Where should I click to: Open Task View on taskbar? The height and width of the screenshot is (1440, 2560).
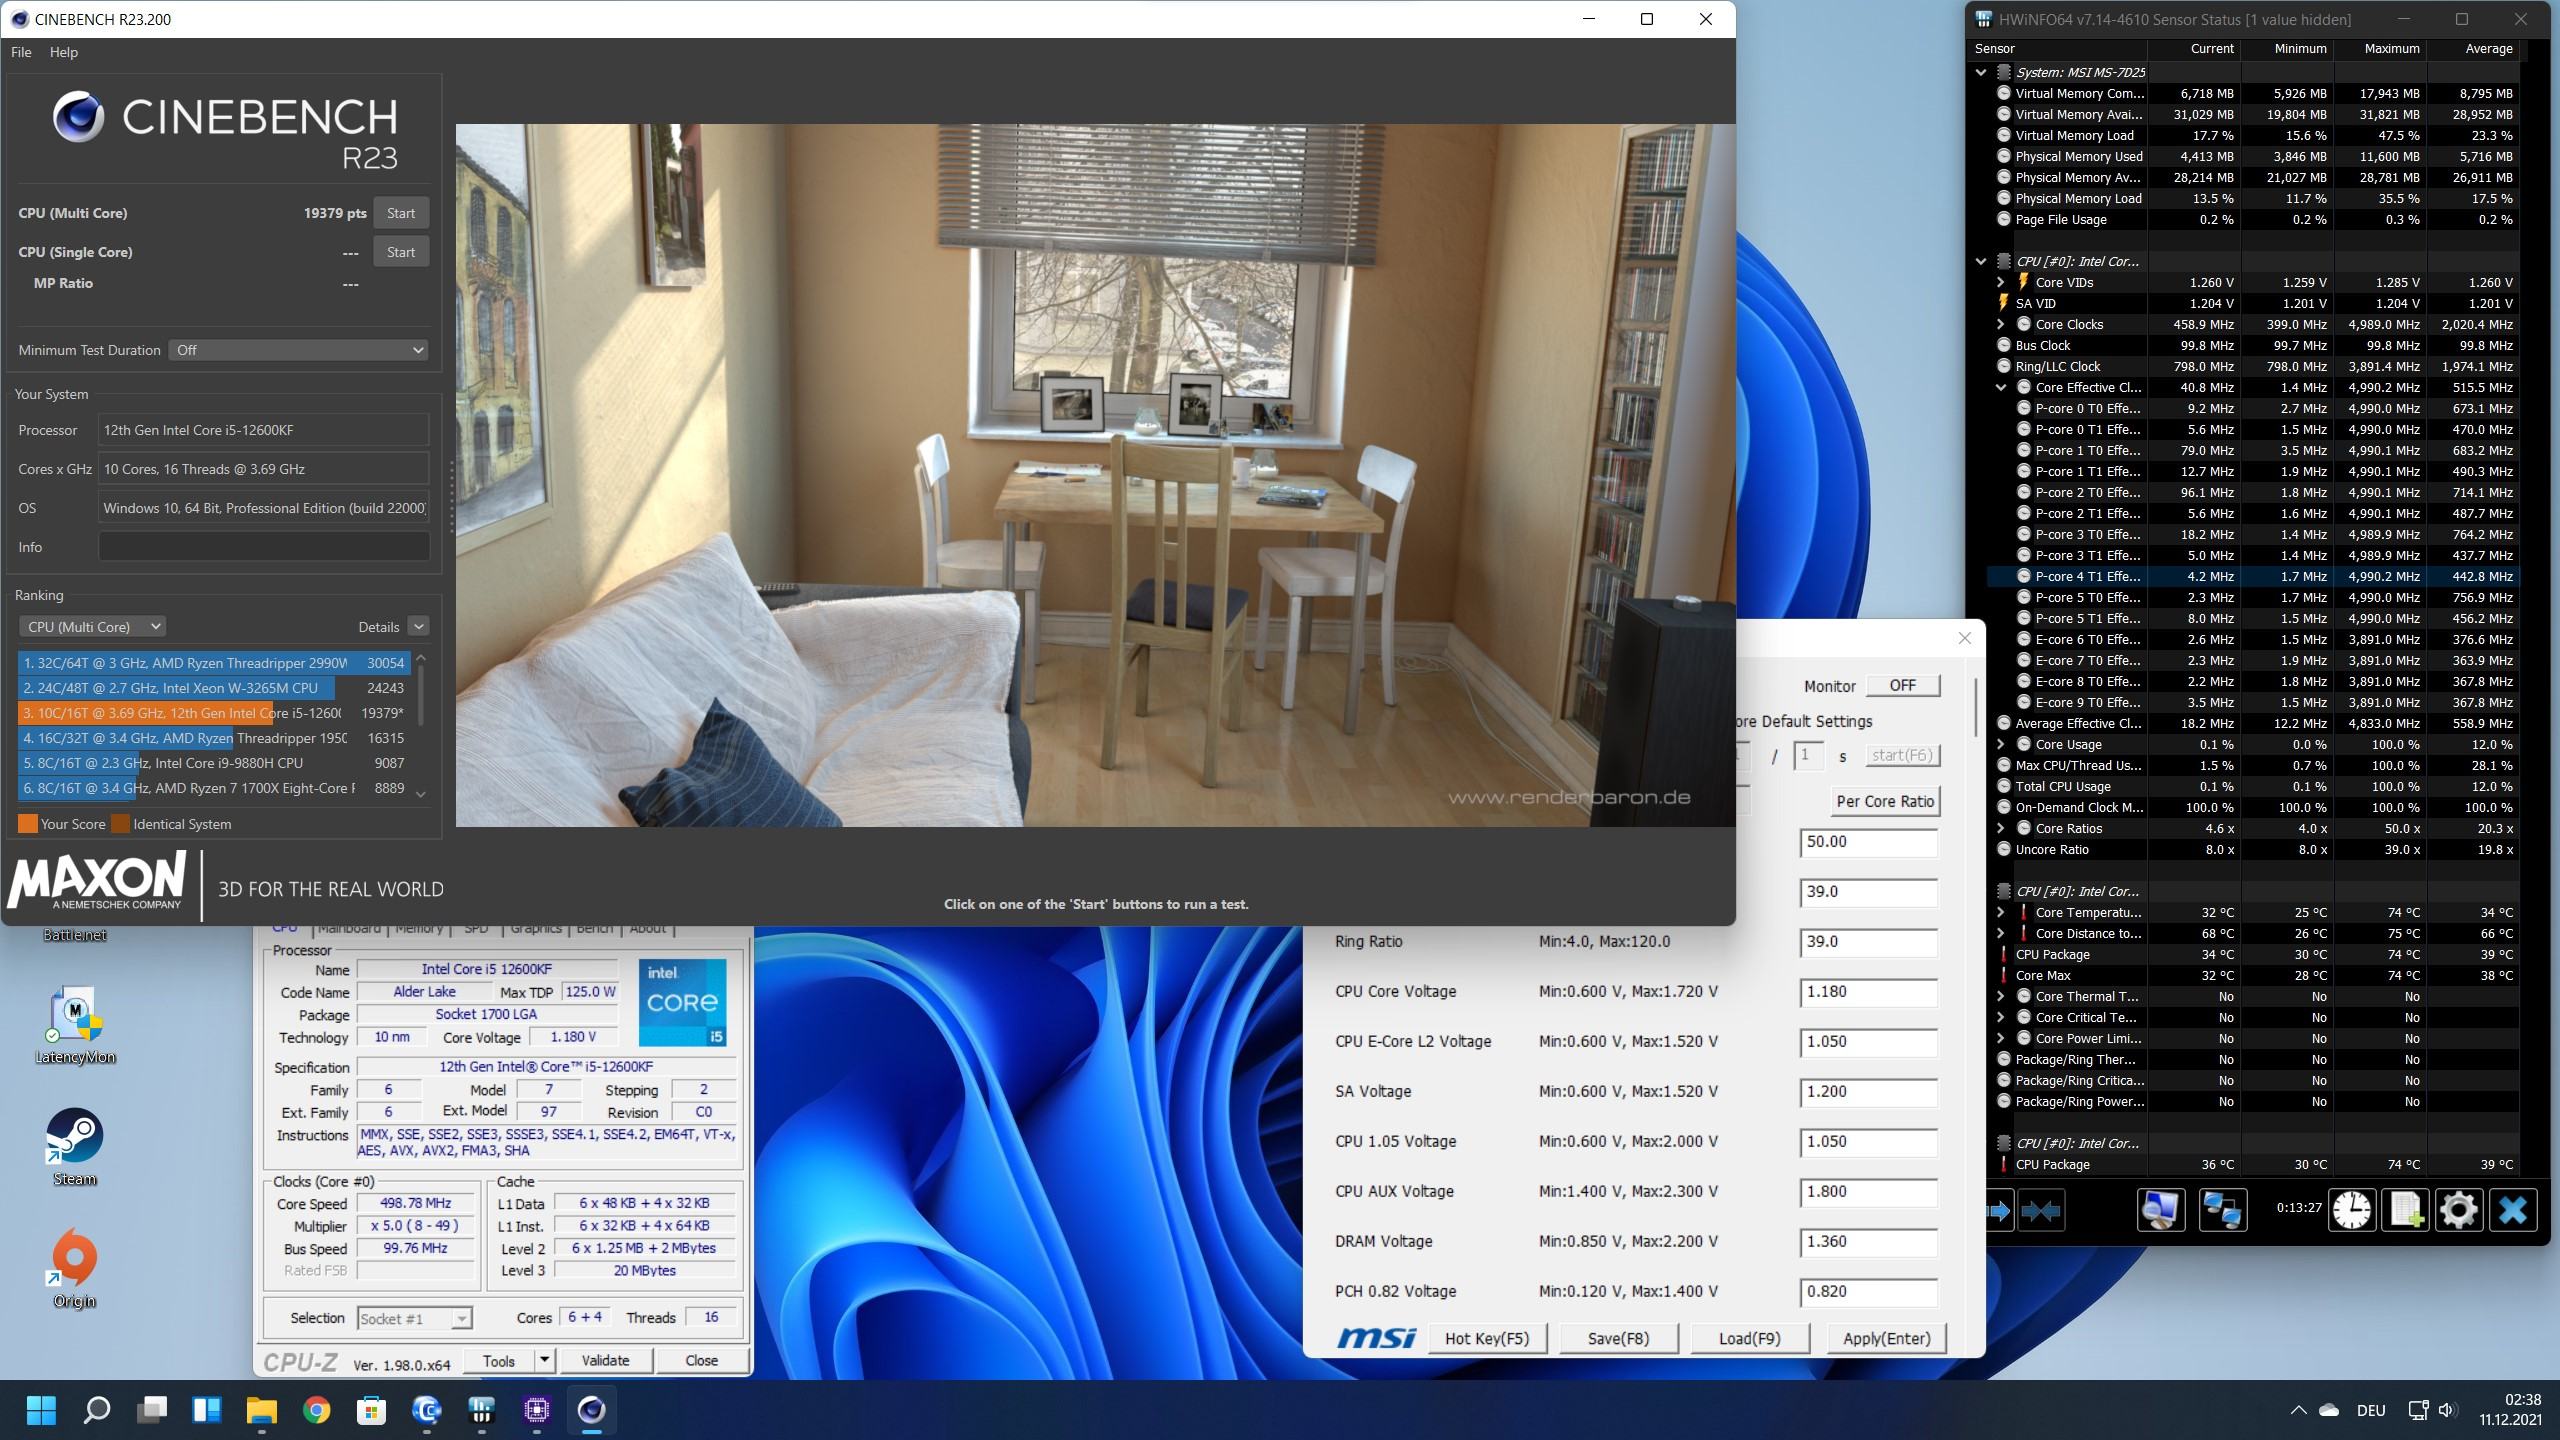point(151,1410)
